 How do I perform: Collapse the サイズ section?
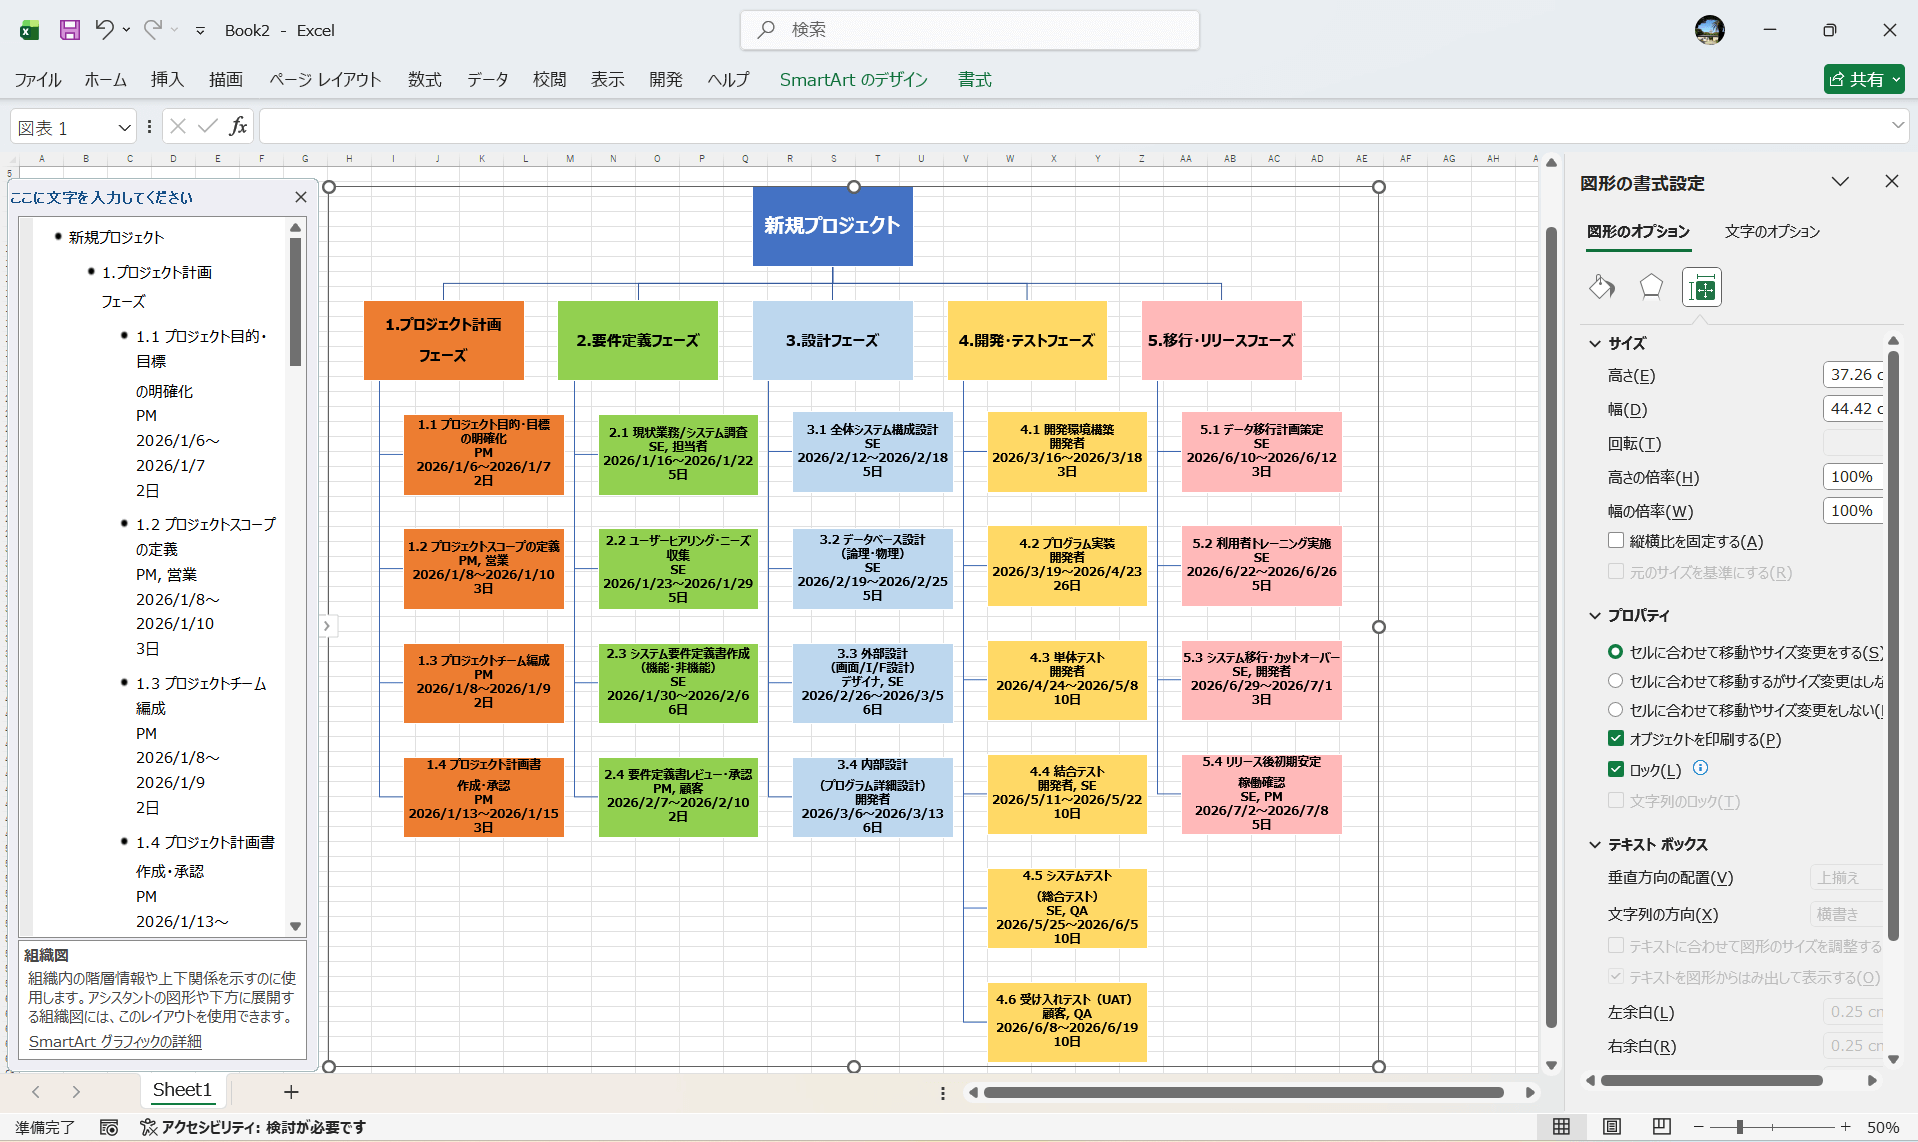point(1595,343)
